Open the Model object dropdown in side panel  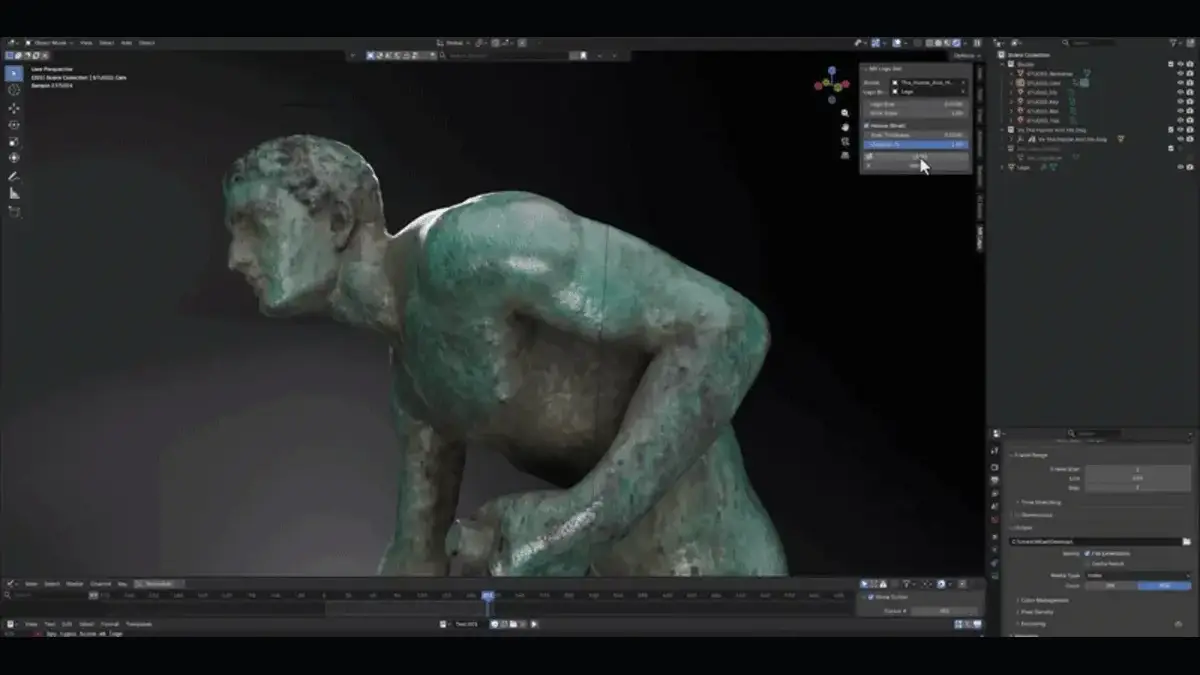pos(929,82)
